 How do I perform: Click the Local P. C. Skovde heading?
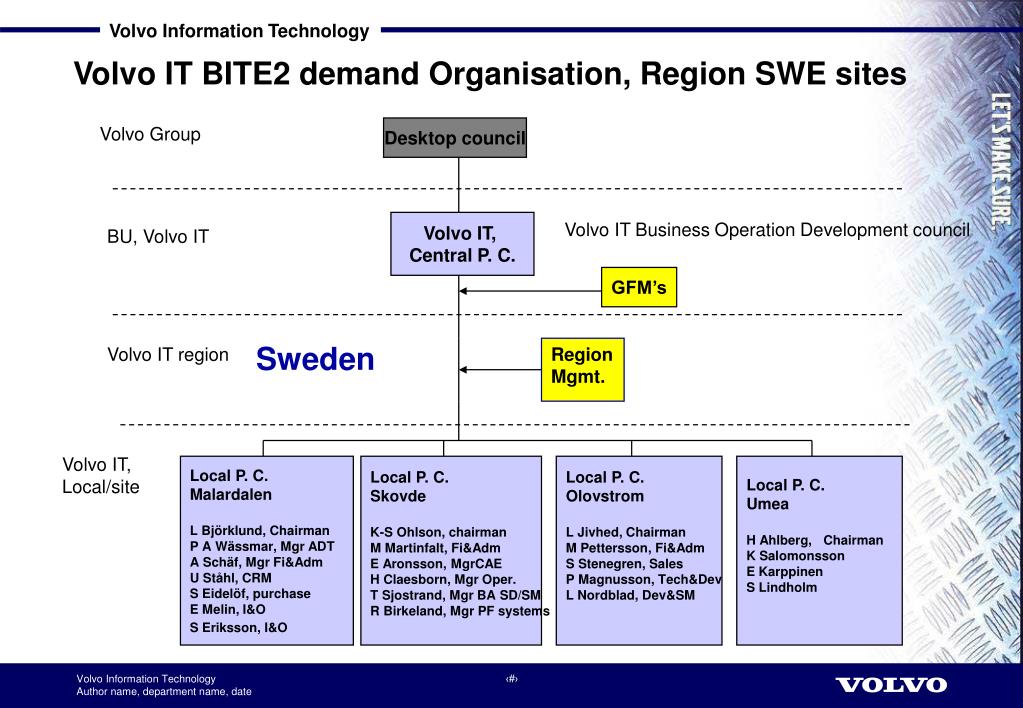click(x=409, y=487)
